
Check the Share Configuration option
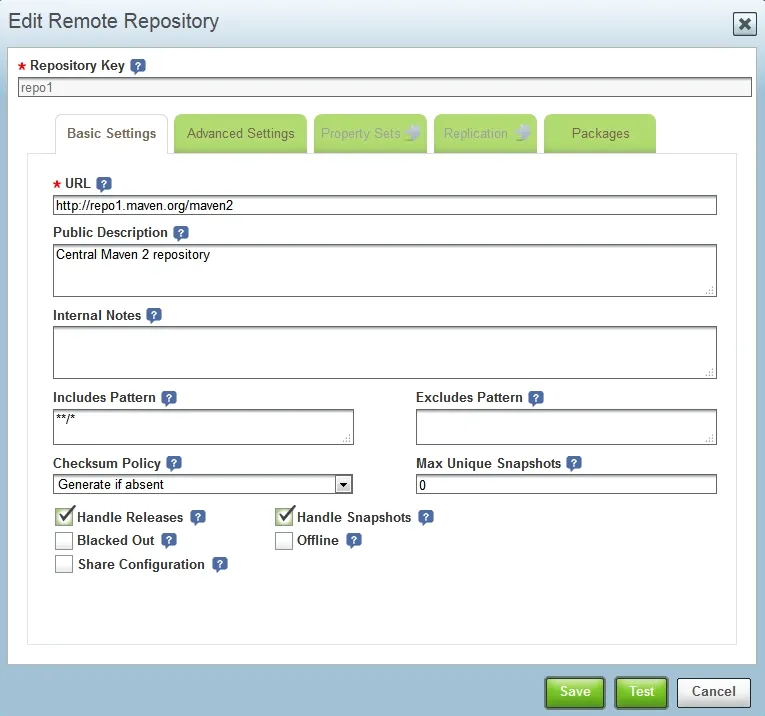(x=65, y=565)
